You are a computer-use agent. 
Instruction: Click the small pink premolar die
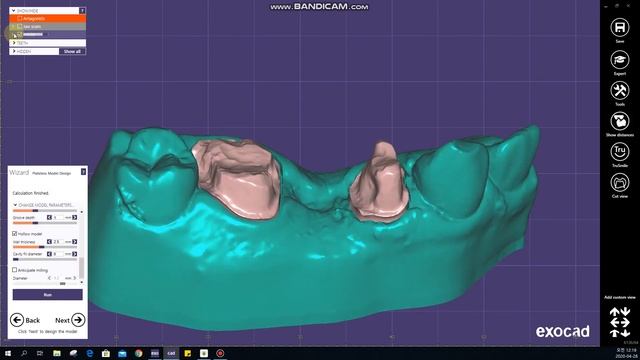click(379, 184)
